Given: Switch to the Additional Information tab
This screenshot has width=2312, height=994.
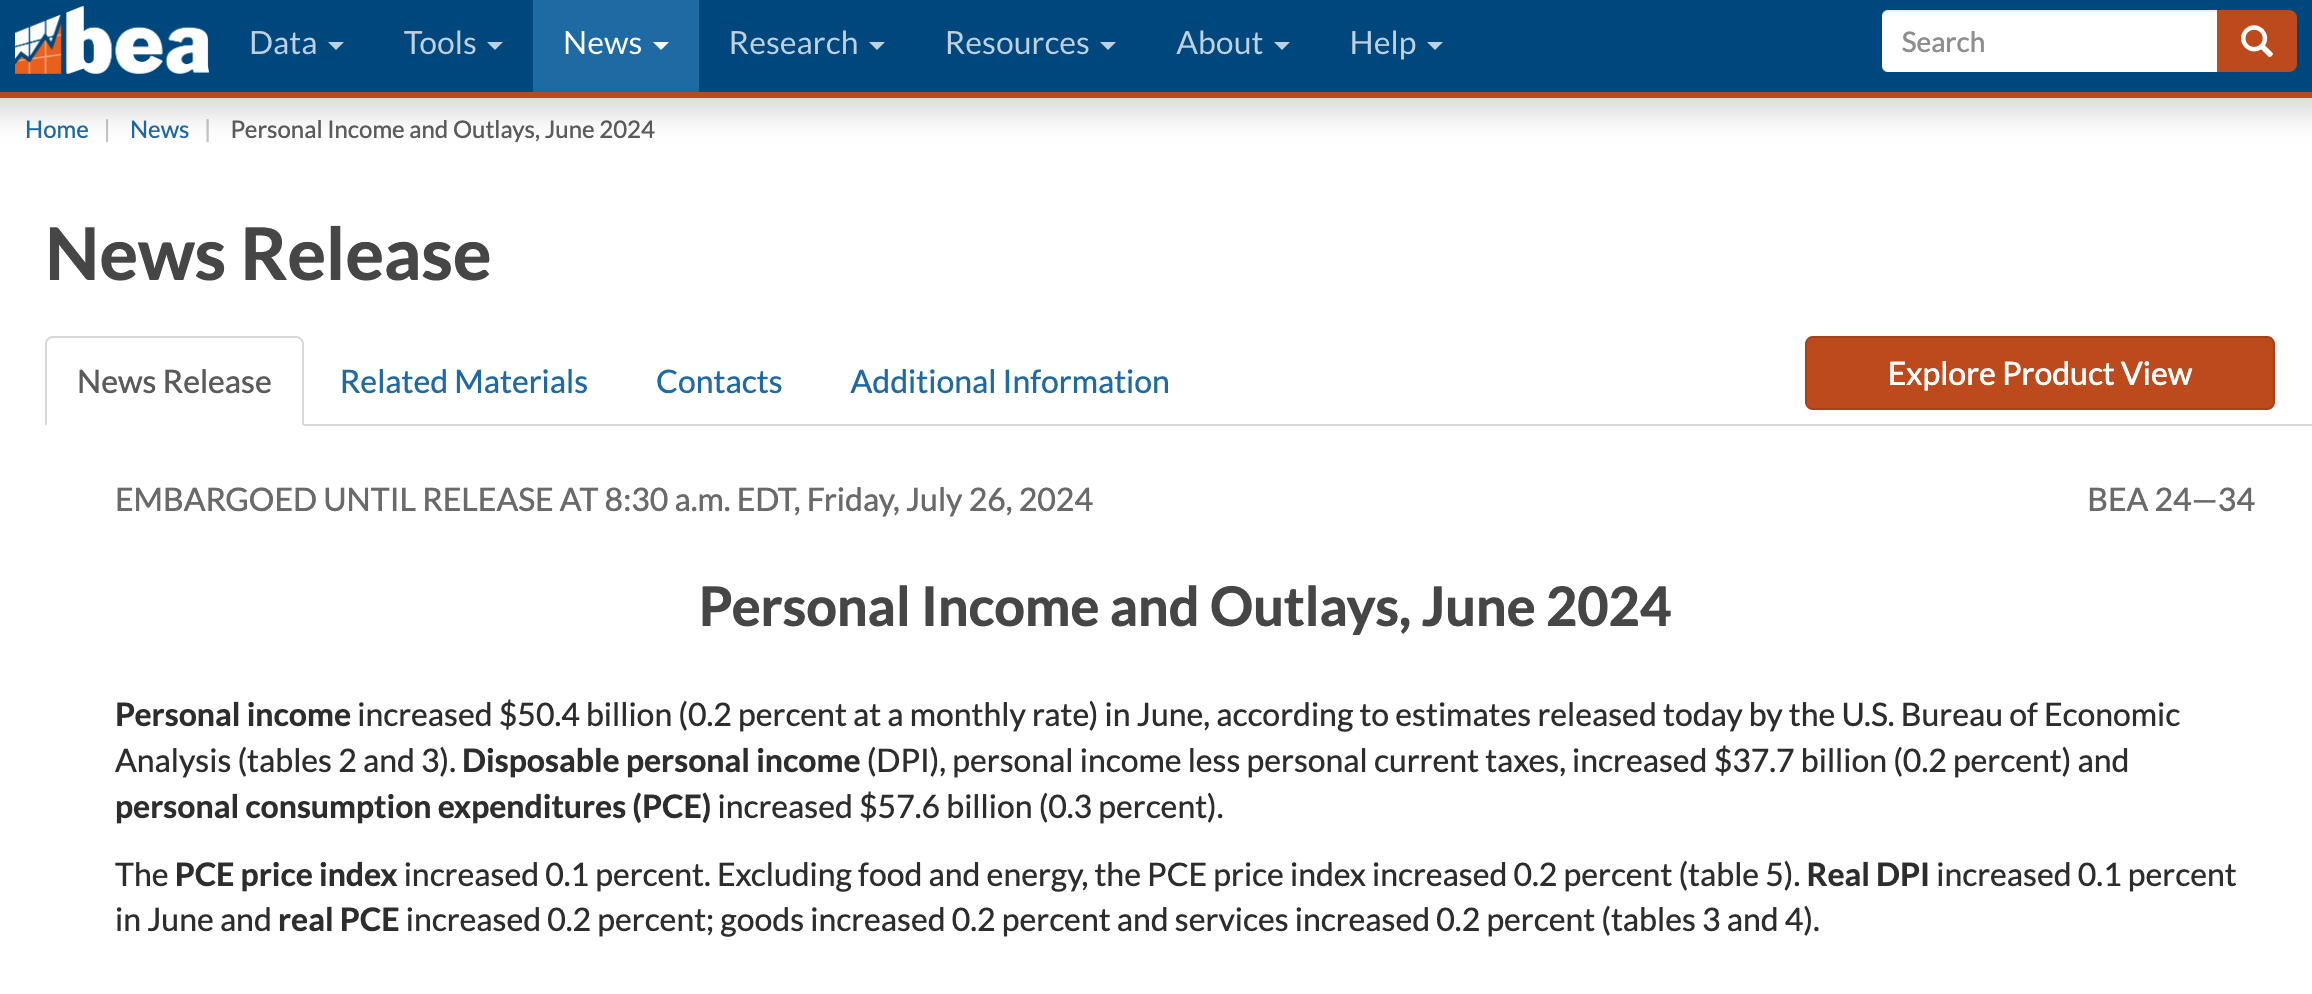Looking at the screenshot, I should tap(1009, 382).
